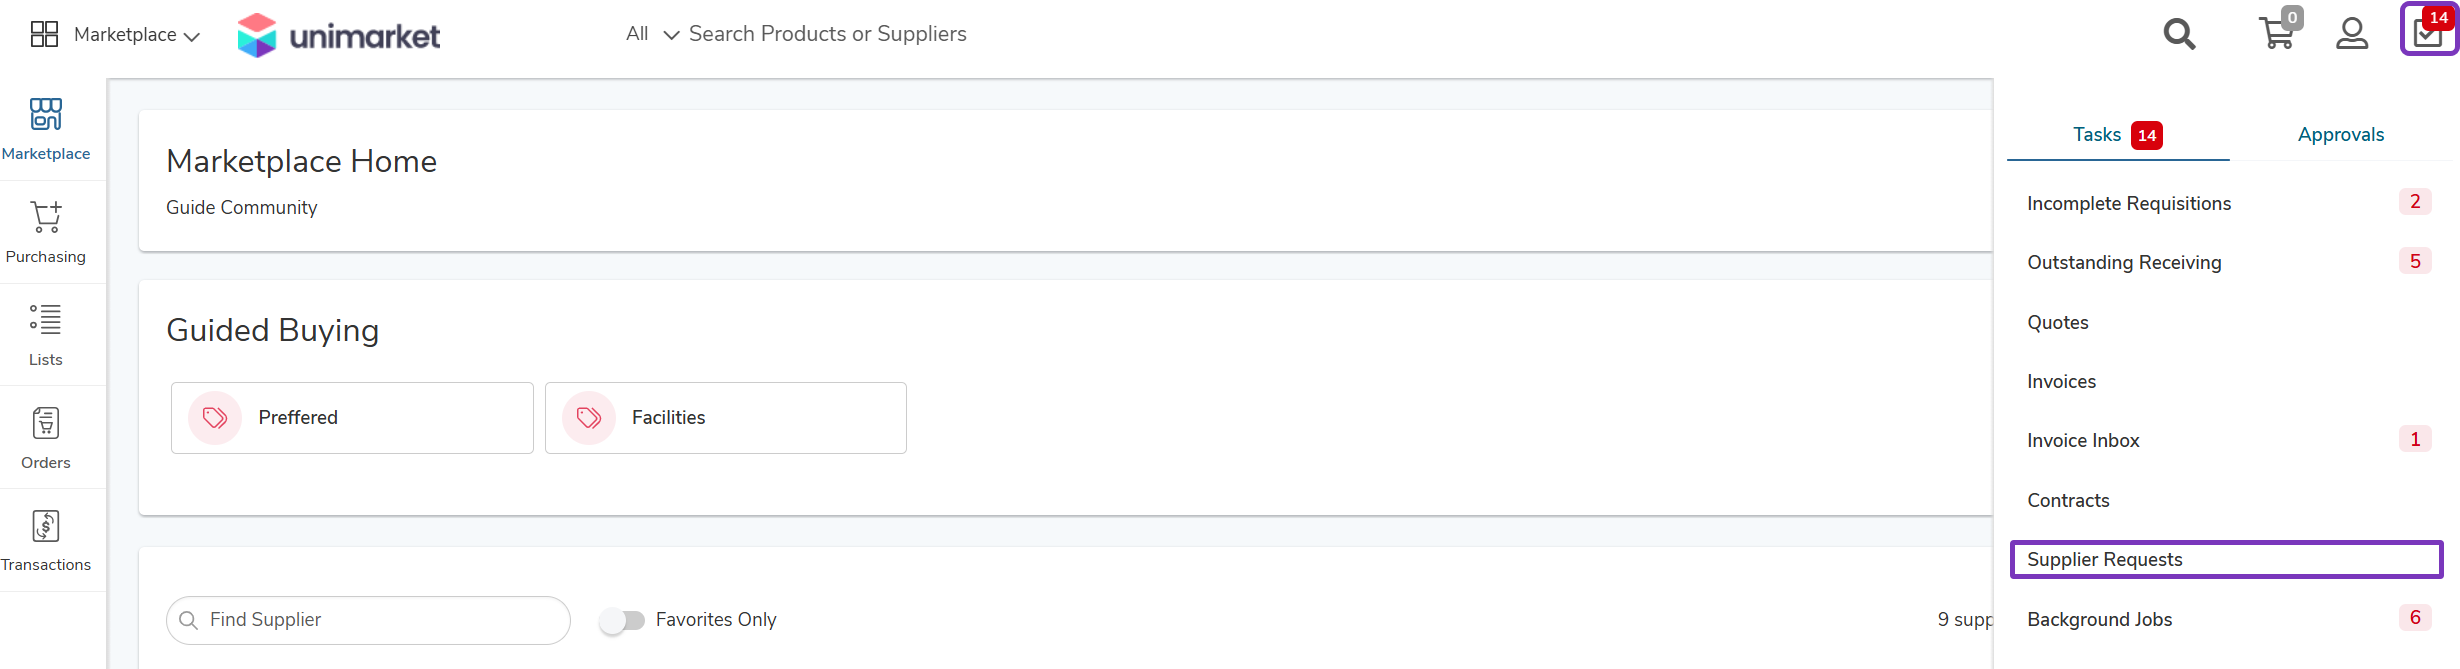Screen dimensions: 2460x669
Task: Open the All search category dropdown
Action: pyautogui.click(x=653, y=34)
